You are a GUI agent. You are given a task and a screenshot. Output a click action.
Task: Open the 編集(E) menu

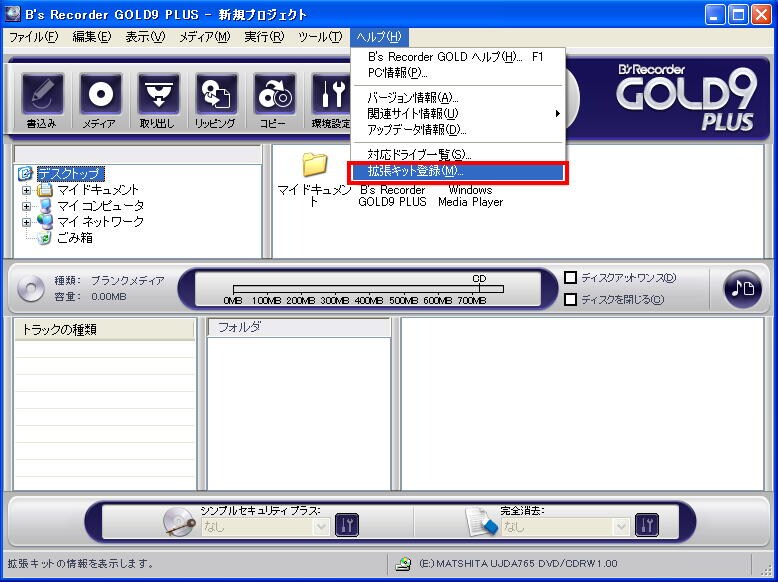92,37
